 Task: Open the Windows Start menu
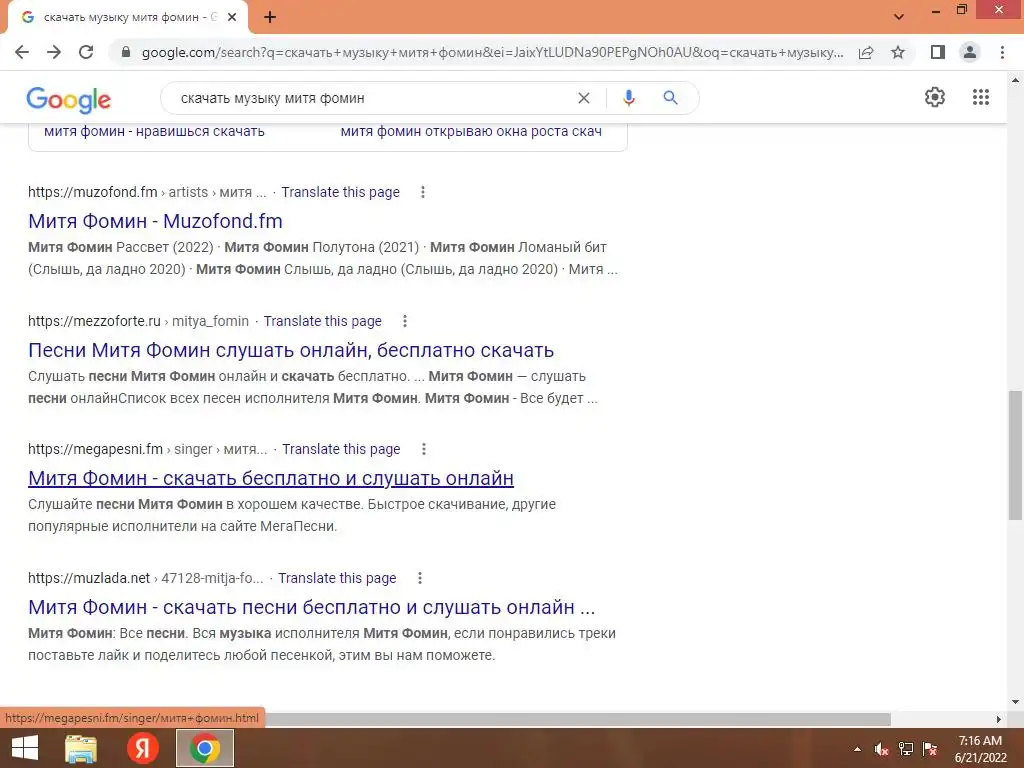[25, 748]
